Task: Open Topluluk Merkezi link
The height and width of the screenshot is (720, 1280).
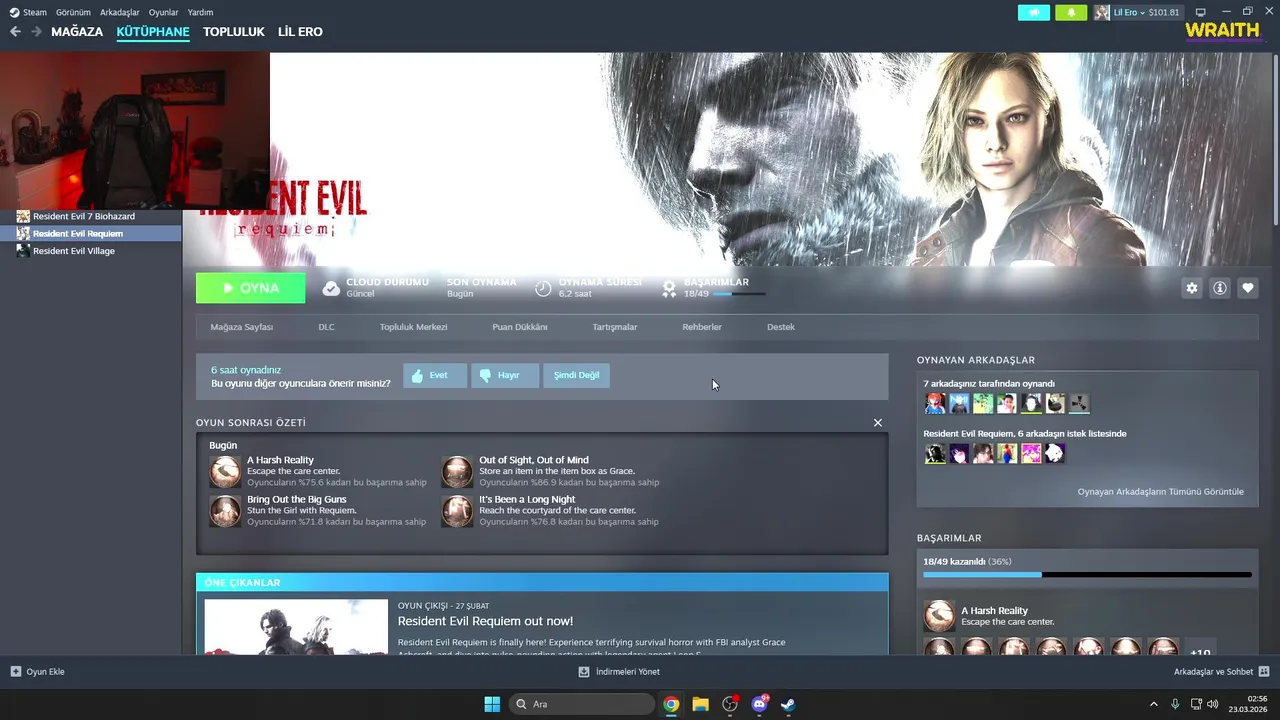Action: tap(413, 327)
